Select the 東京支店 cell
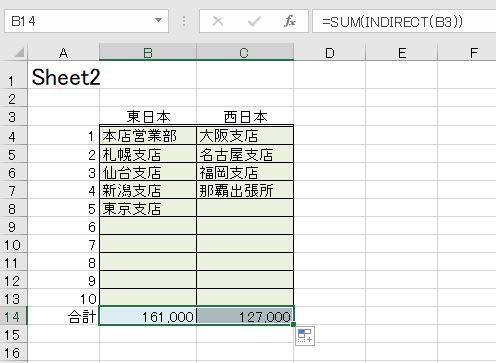Viewport: 496px width, 363px height. point(148,208)
